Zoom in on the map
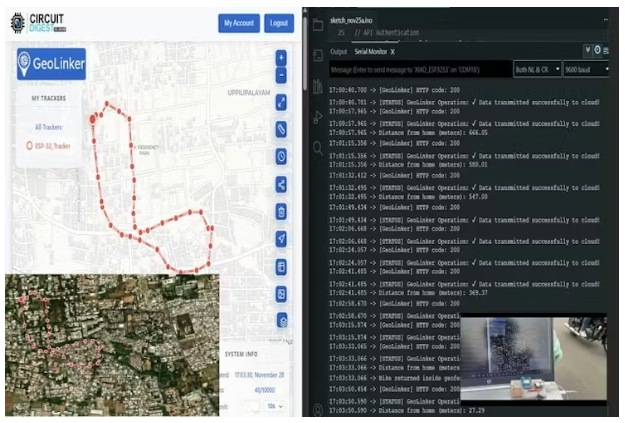Screen dimensions: 625x423 click(281, 57)
